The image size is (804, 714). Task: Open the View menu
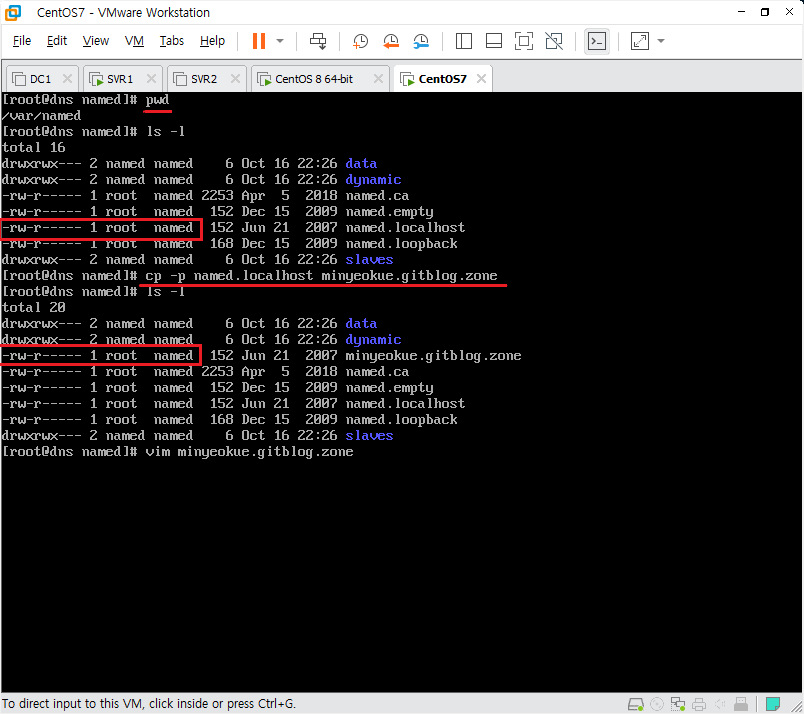point(96,41)
